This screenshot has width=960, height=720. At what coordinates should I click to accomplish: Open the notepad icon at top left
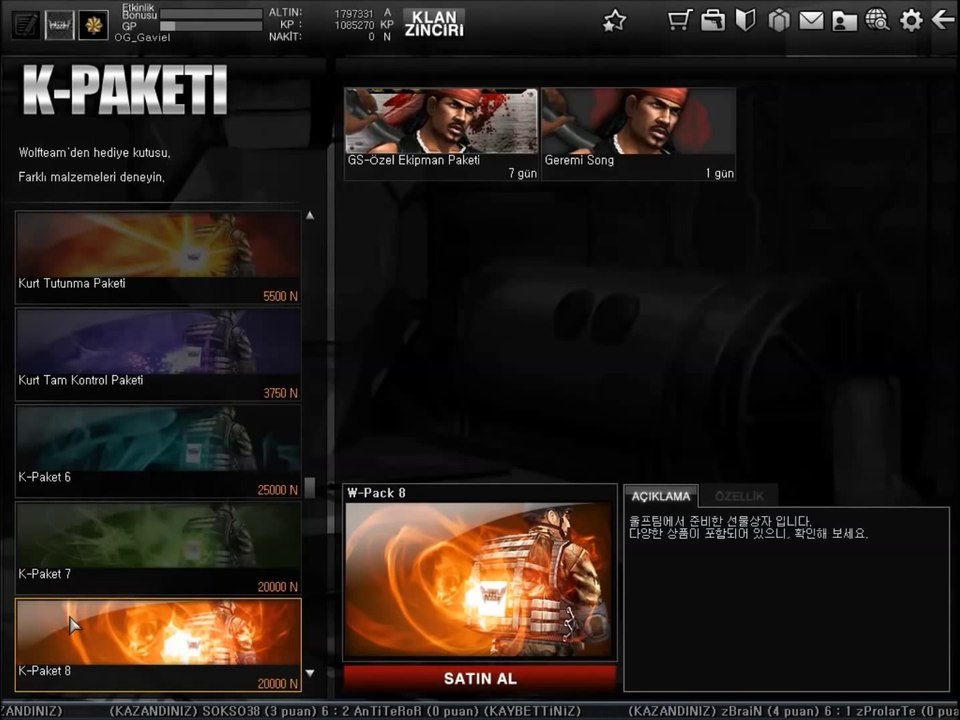tap(26, 25)
